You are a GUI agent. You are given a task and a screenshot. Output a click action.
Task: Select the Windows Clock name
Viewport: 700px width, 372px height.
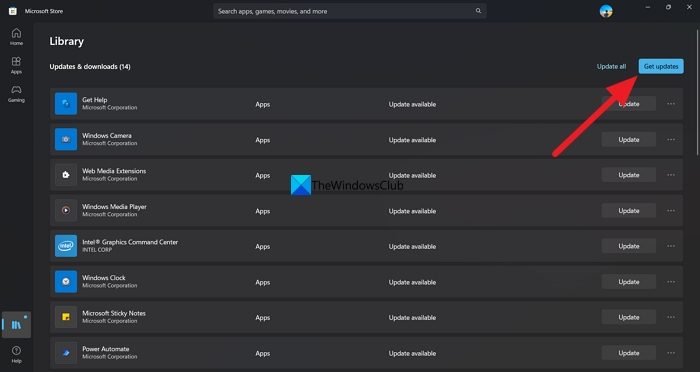coord(104,277)
